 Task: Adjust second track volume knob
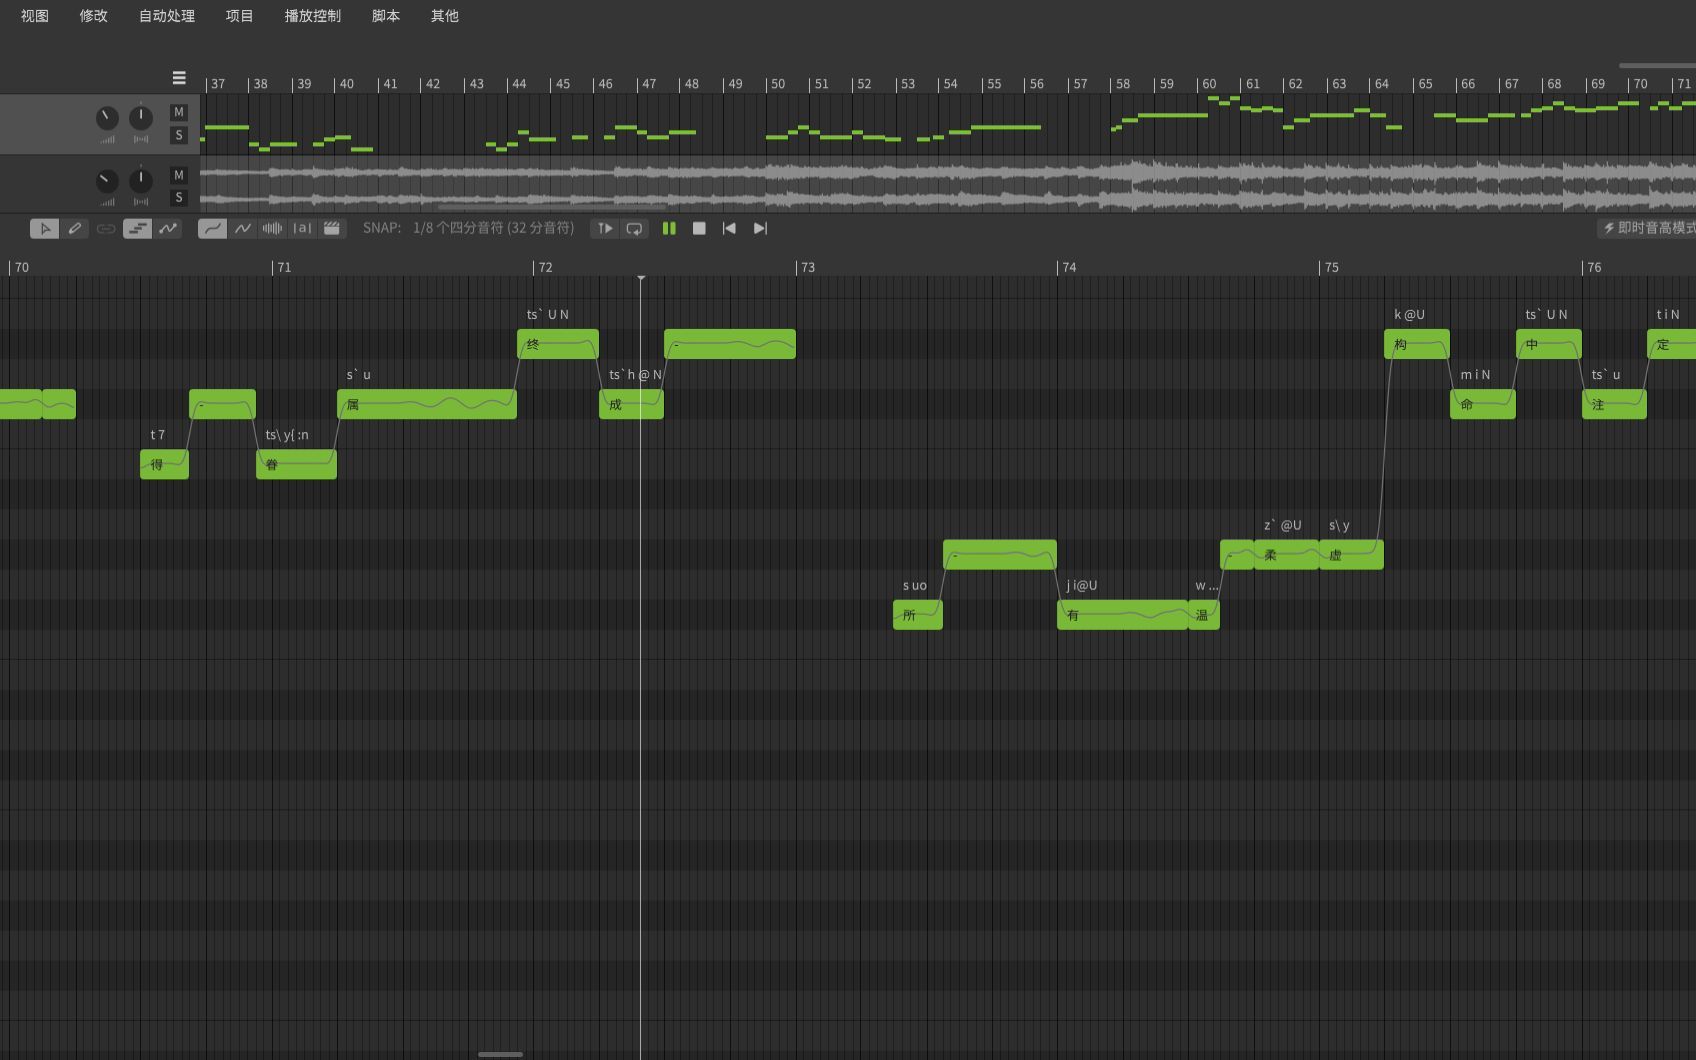tap(107, 181)
